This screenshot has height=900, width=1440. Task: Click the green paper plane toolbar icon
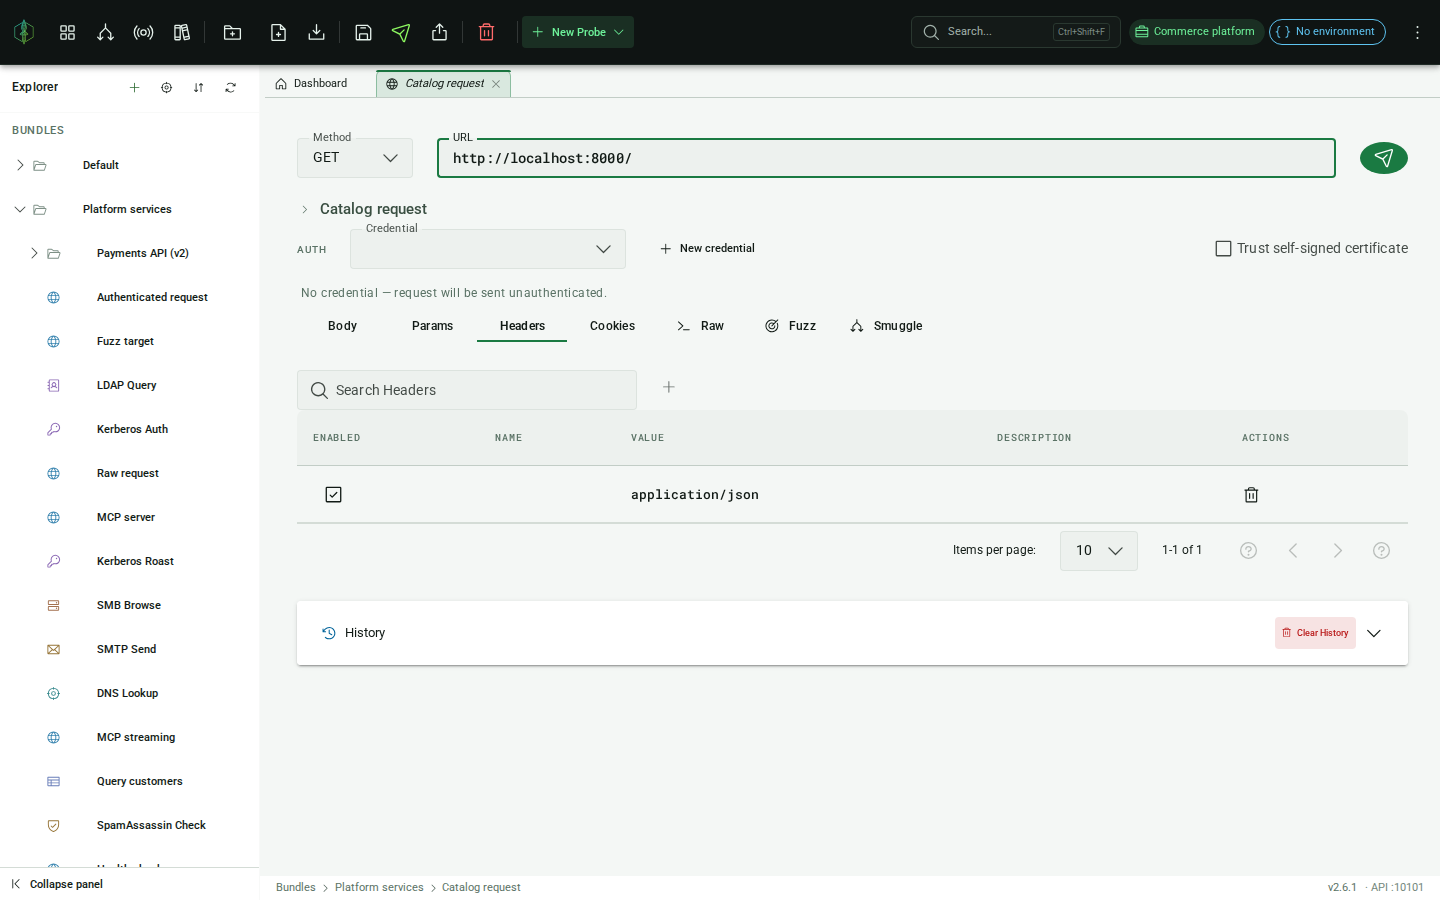point(401,32)
